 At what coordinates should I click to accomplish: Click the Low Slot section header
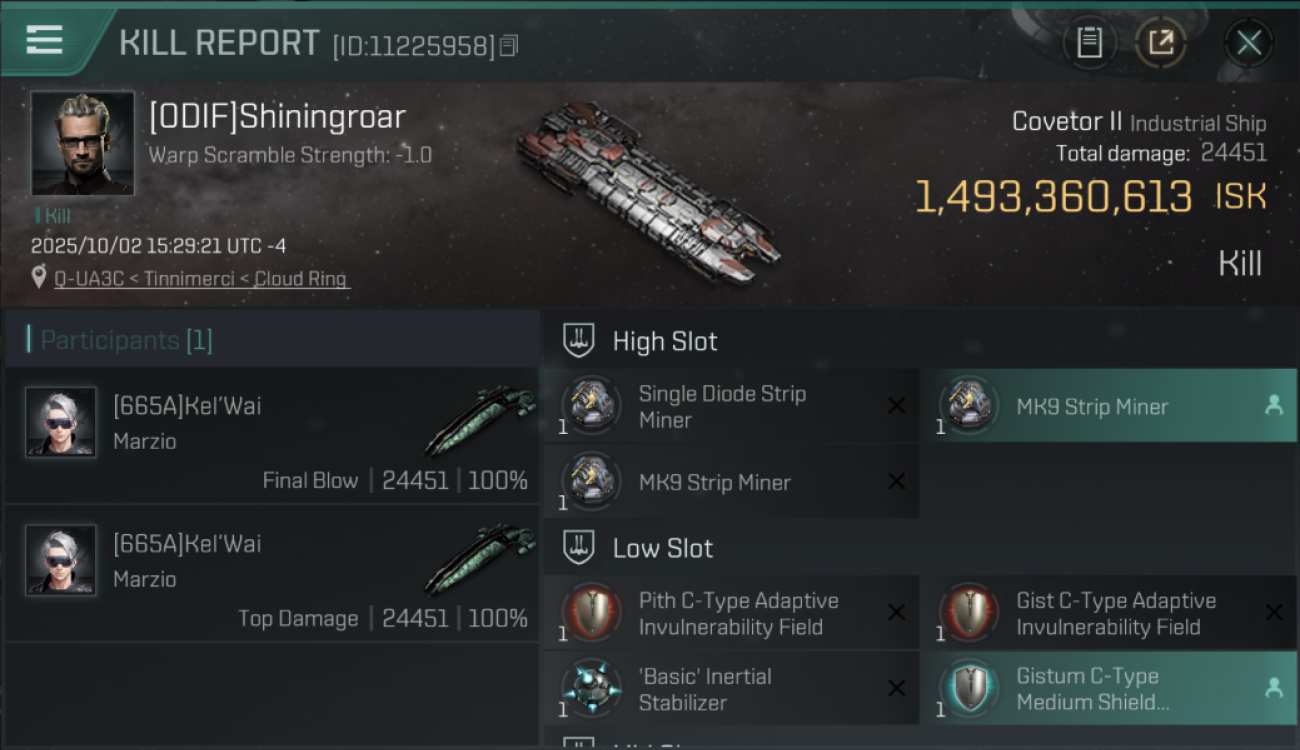(x=663, y=548)
